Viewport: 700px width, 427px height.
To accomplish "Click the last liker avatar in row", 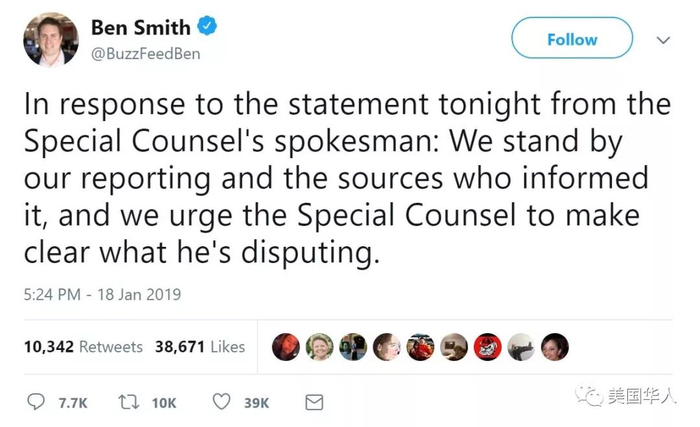I will pyautogui.click(x=555, y=347).
